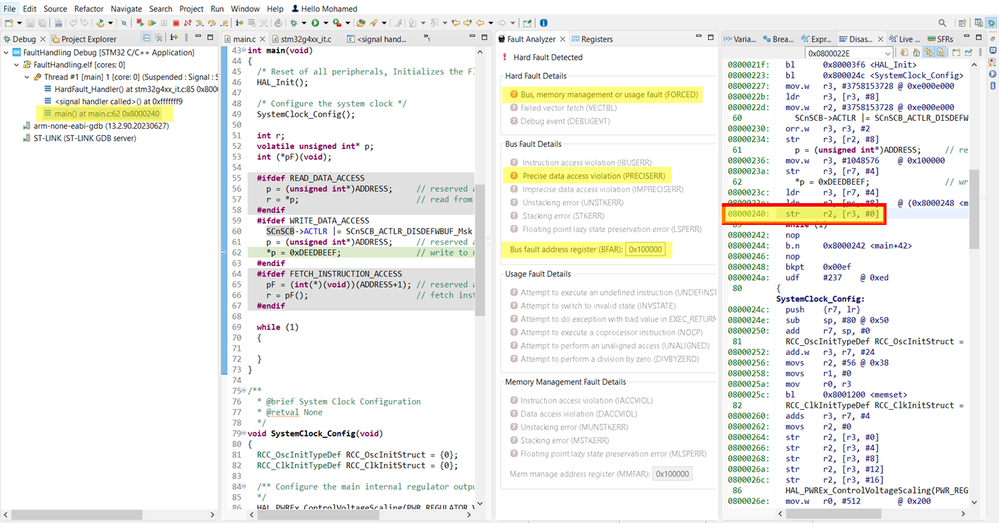Fold comment block at line 75
Screen dimensions: 999x523
[x=245, y=391]
